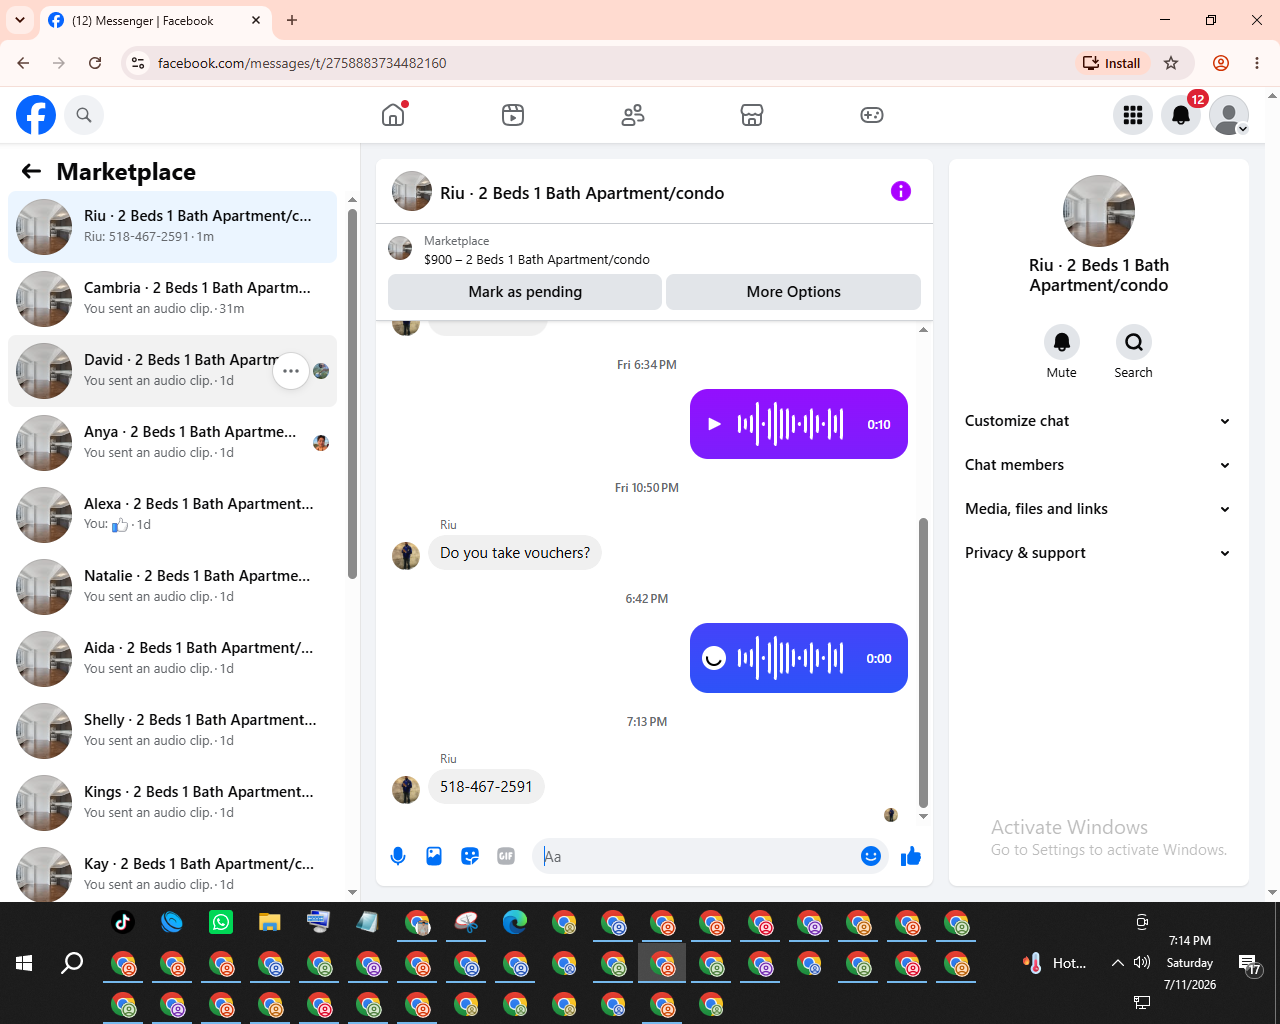Image resolution: width=1280 pixels, height=1024 pixels.
Task: Click the message text input field
Action: 700,856
